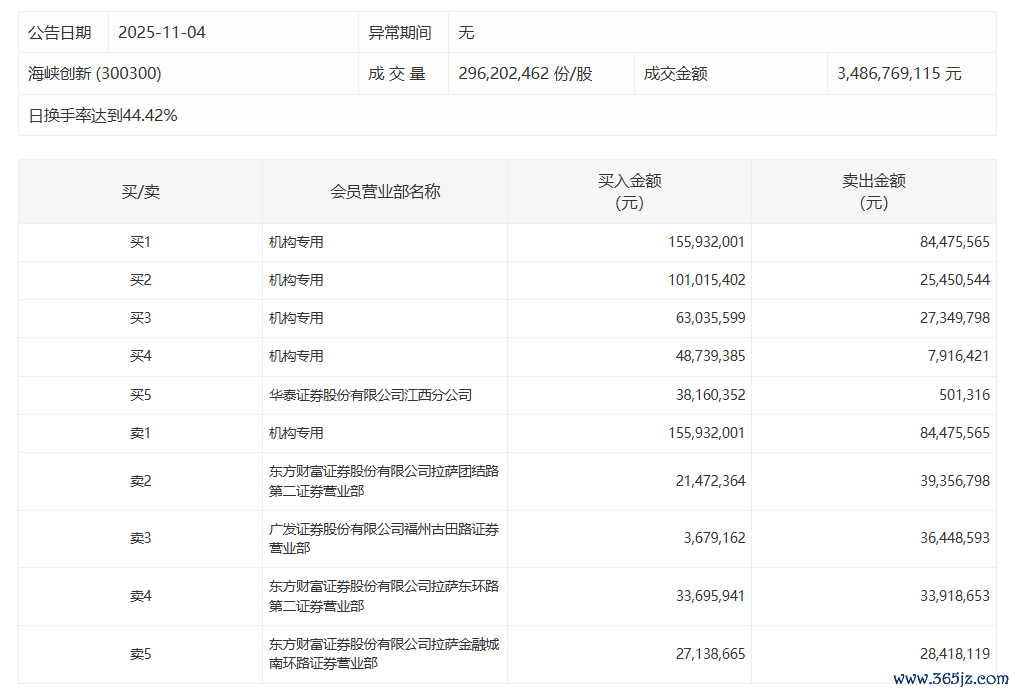Select 155,932,001 in the 卖1 row
This screenshot has height=694, width=1016.
click(x=706, y=433)
